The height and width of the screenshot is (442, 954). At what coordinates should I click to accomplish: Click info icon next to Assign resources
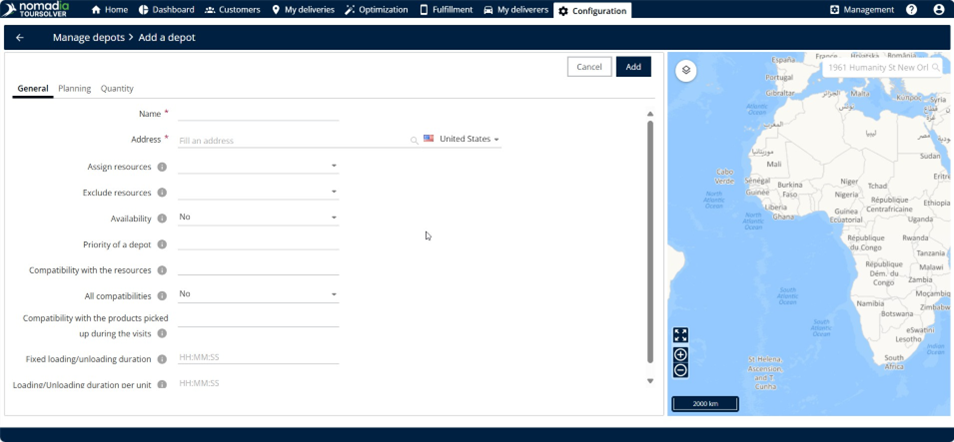tap(162, 167)
